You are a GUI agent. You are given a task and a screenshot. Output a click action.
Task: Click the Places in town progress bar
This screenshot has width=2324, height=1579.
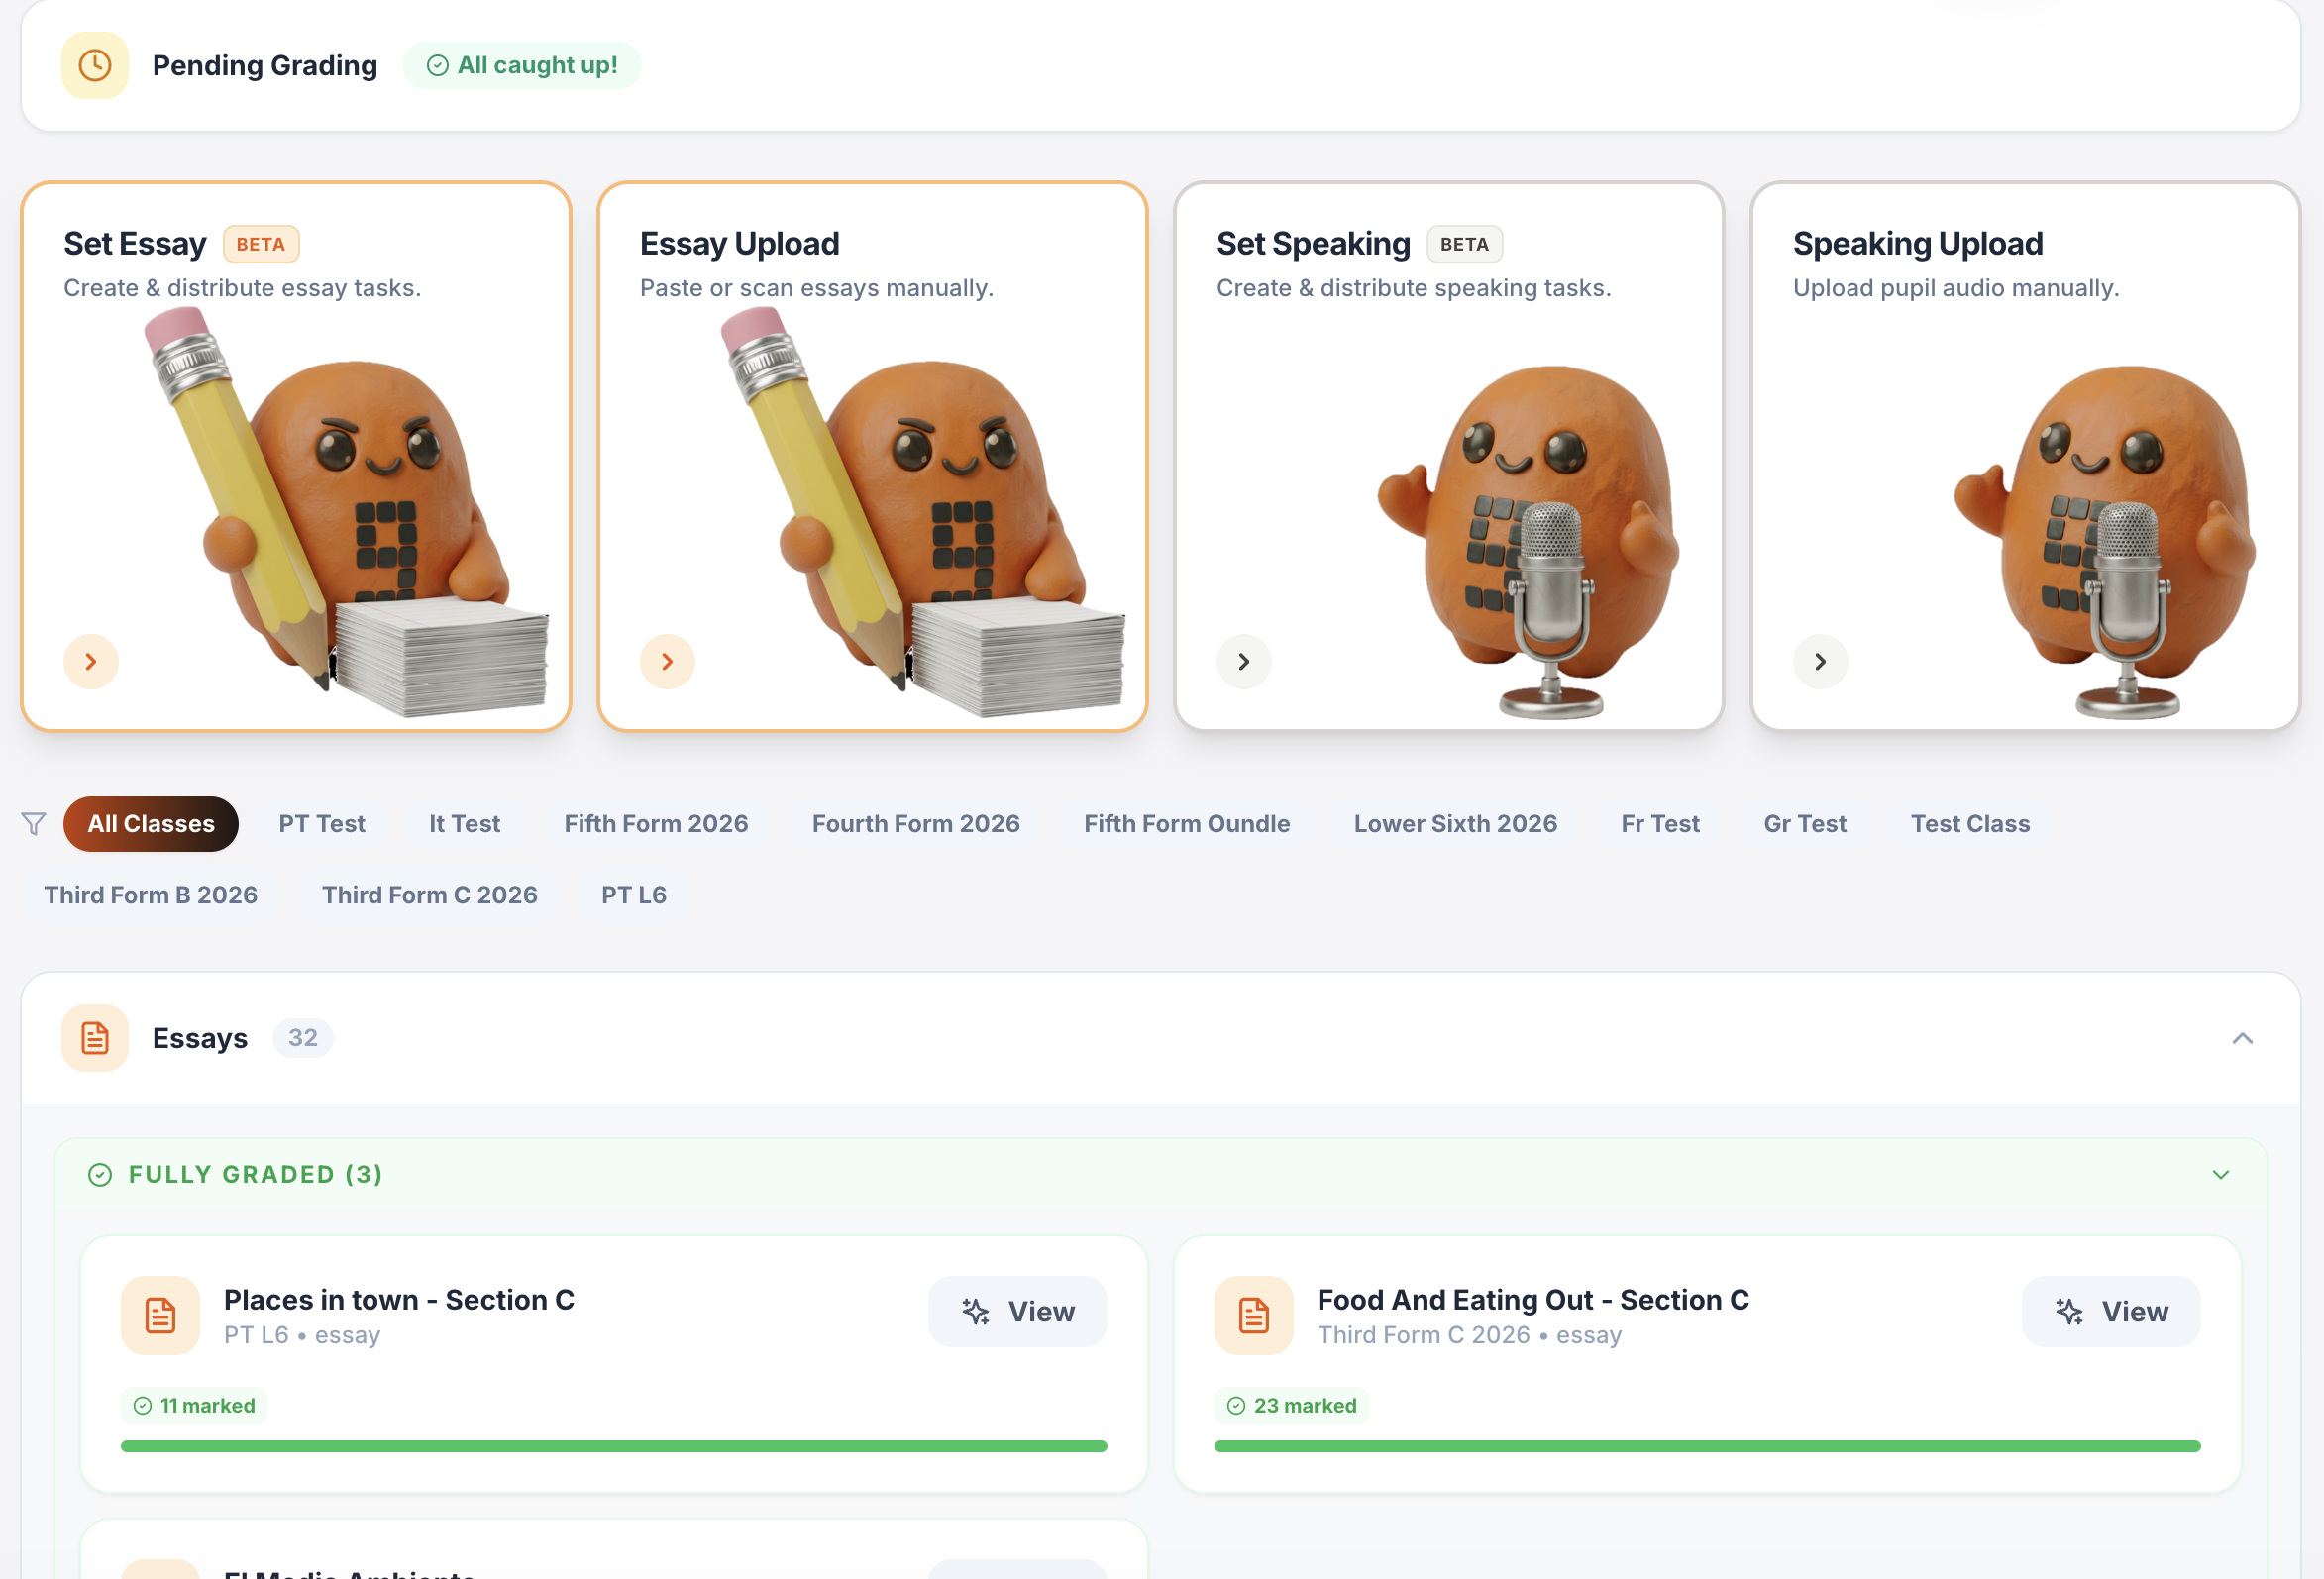(x=614, y=1447)
